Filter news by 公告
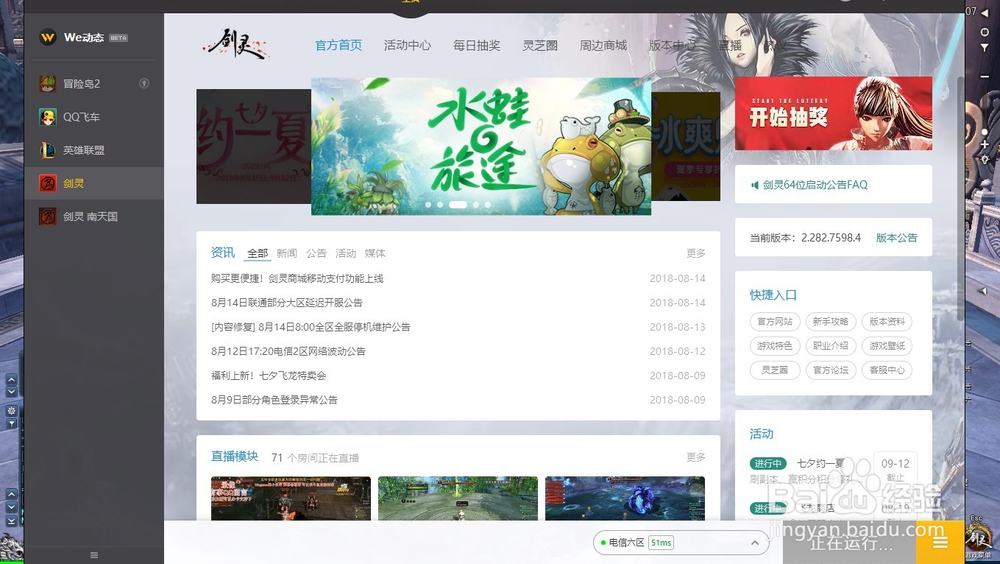This screenshot has height=564, width=1000. coord(316,253)
